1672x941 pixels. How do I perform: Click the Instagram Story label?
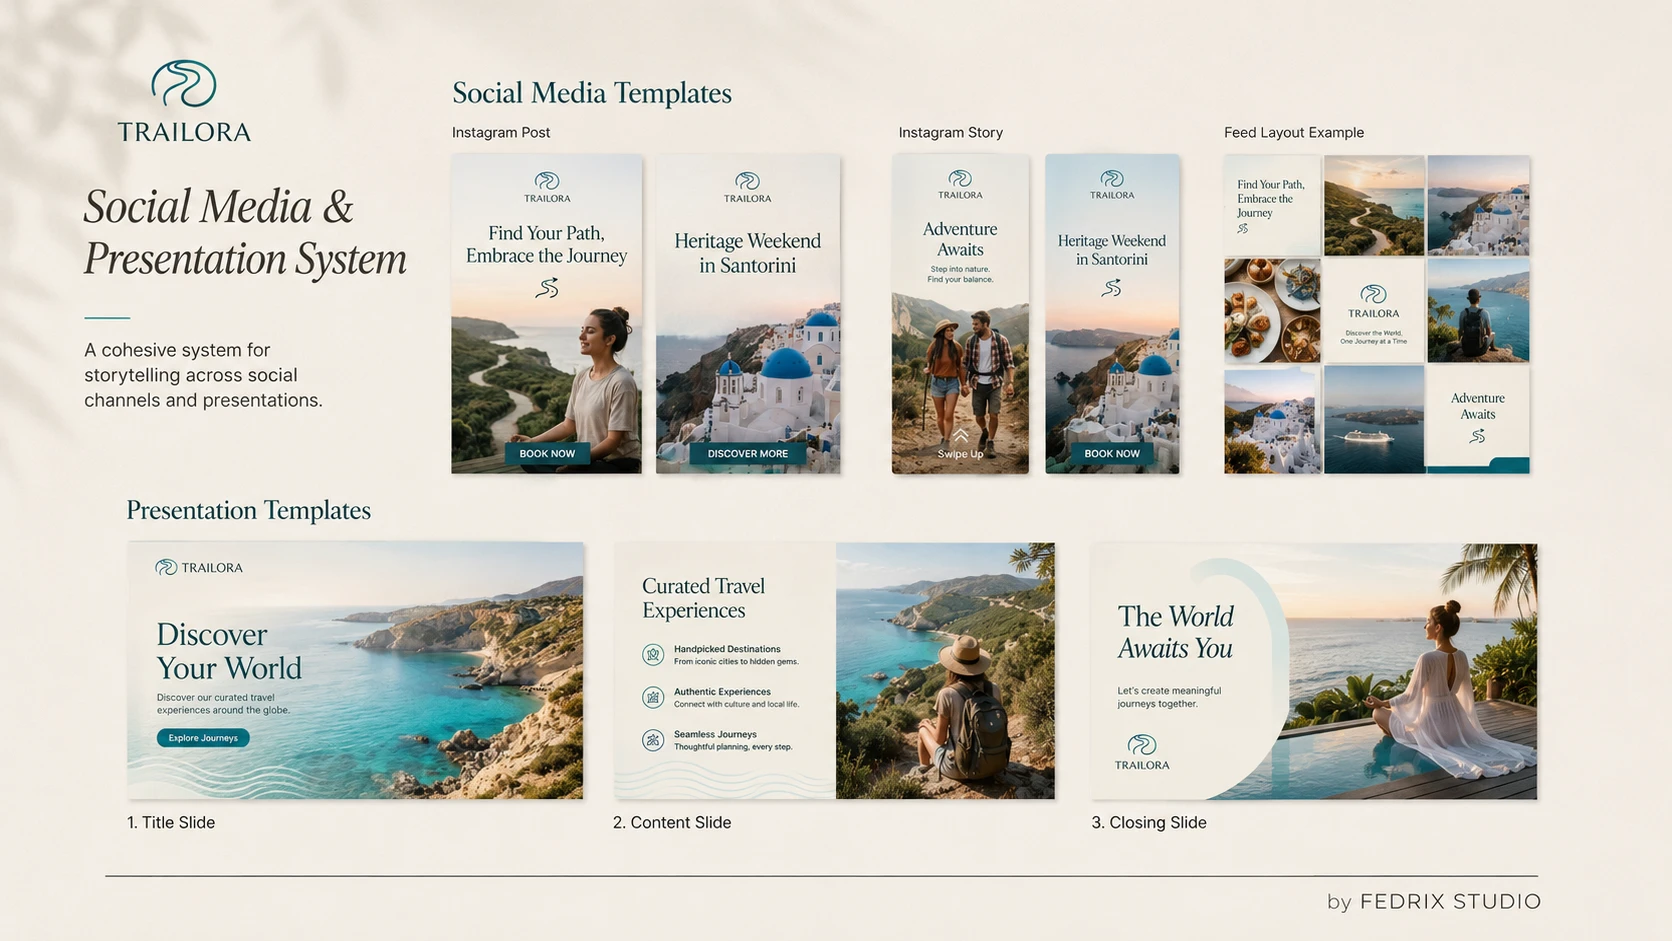950,132
